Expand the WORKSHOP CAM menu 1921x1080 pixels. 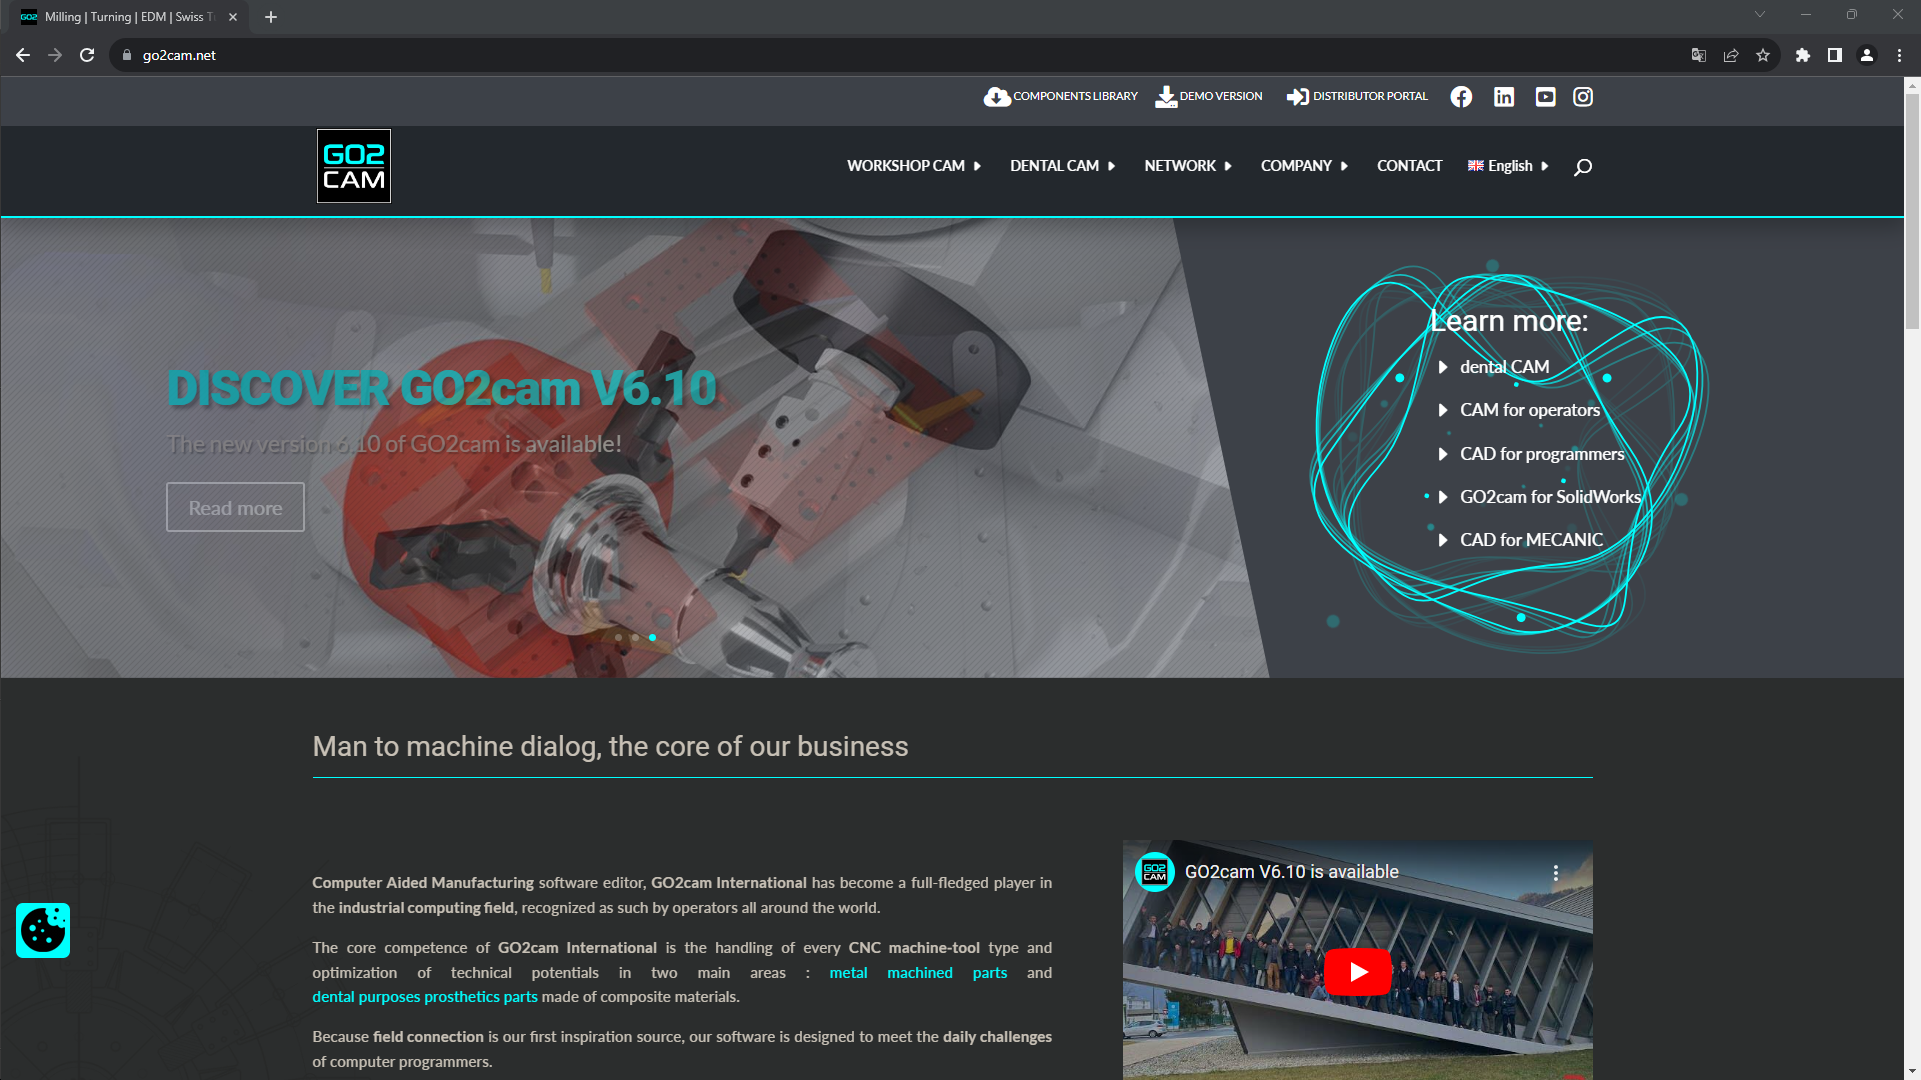click(x=906, y=166)
